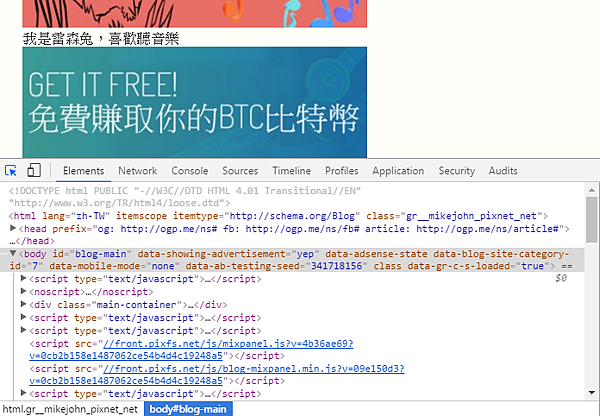Open the Audits tab
The width and height of the screenshot is (600, 416).
(x=503, y=171)
